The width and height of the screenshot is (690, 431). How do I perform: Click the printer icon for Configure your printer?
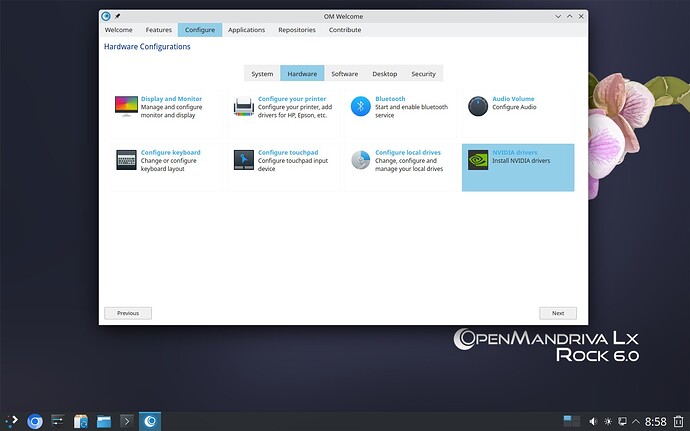243,107
